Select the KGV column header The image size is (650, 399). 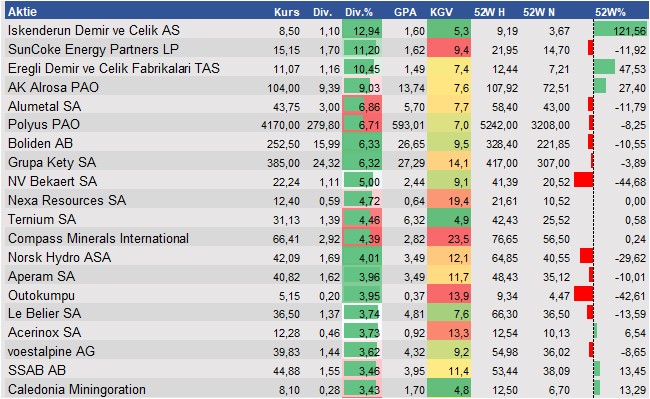tap(441, 12)
